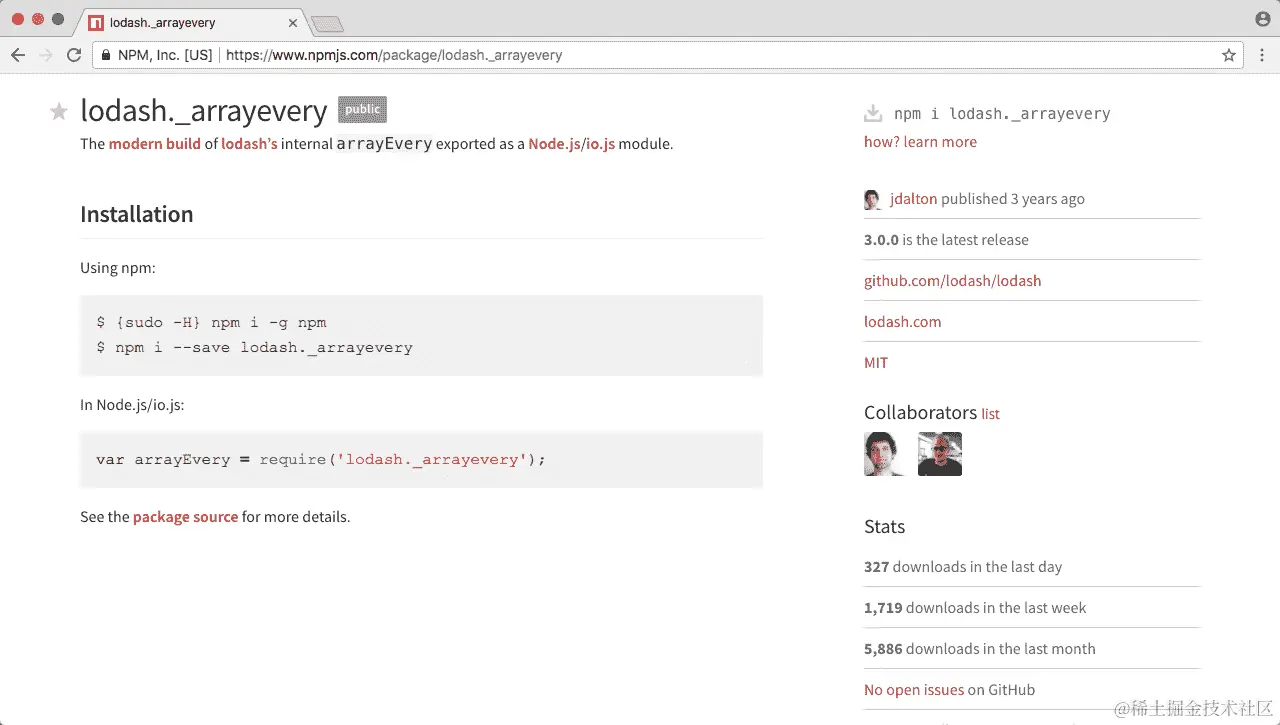This screenshot has height=725, width=1280.
Task: Click jdalton's small avatar icon
Action: 873,199
